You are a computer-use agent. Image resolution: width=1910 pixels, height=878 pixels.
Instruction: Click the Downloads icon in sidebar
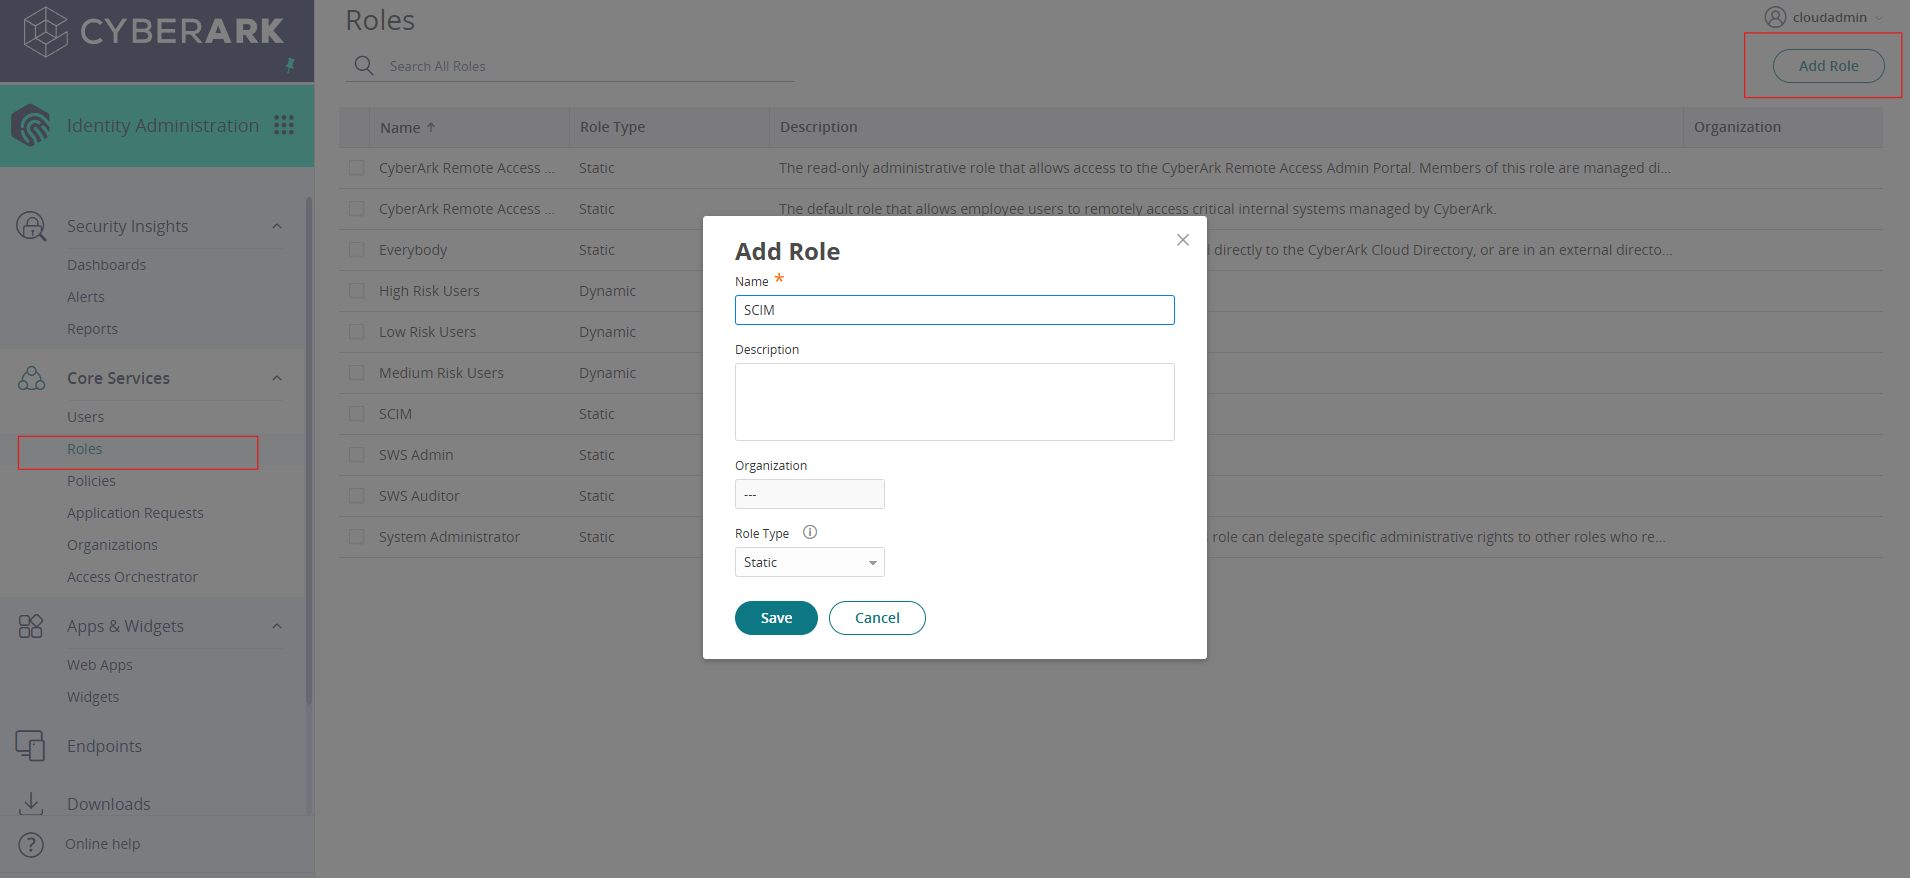click(x=31, y=803)
